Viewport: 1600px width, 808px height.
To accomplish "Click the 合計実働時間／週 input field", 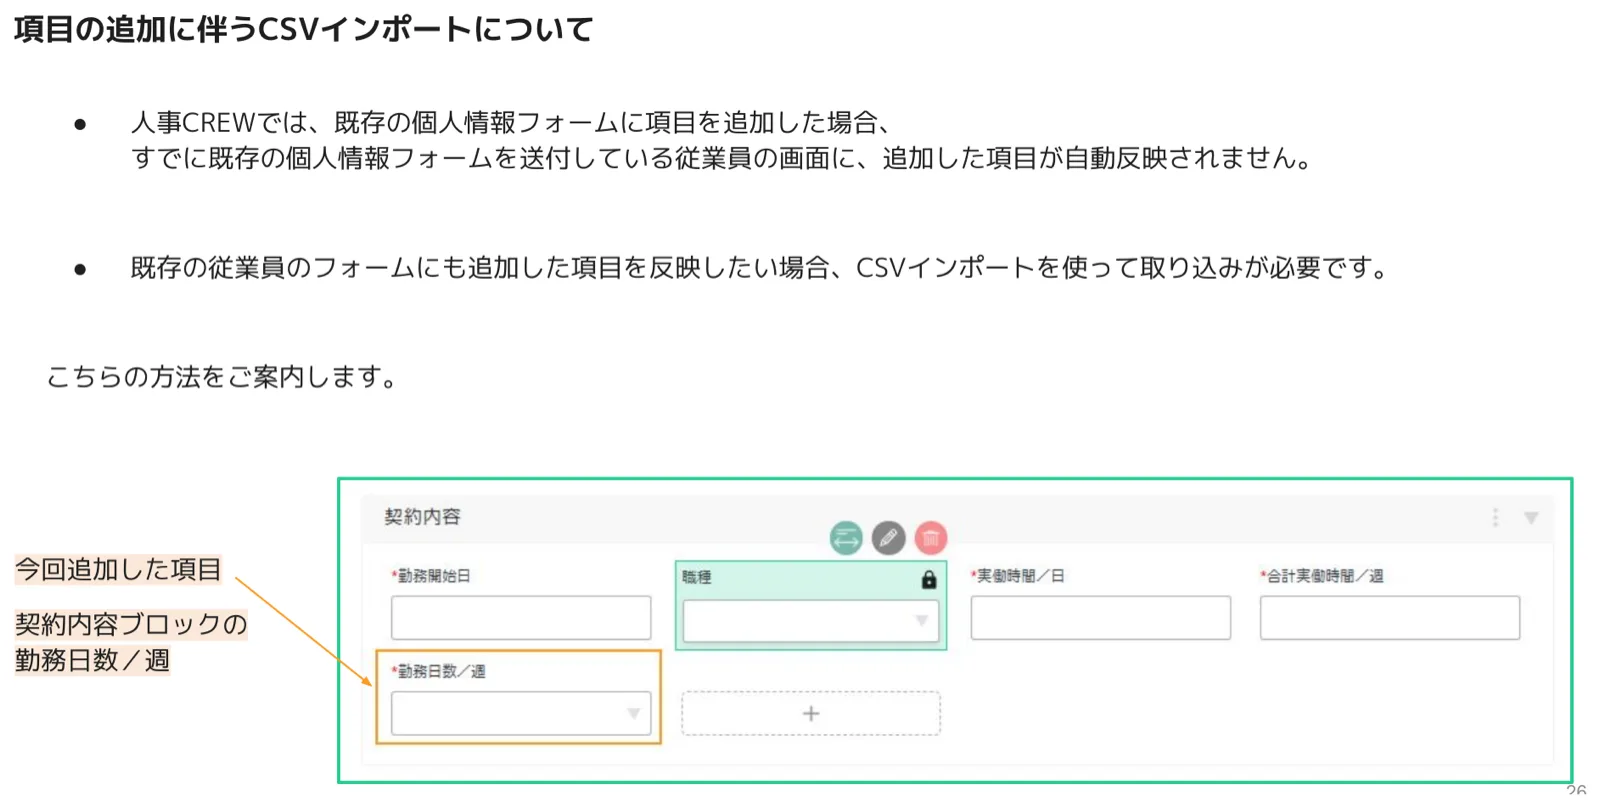I will point(1390,618).
